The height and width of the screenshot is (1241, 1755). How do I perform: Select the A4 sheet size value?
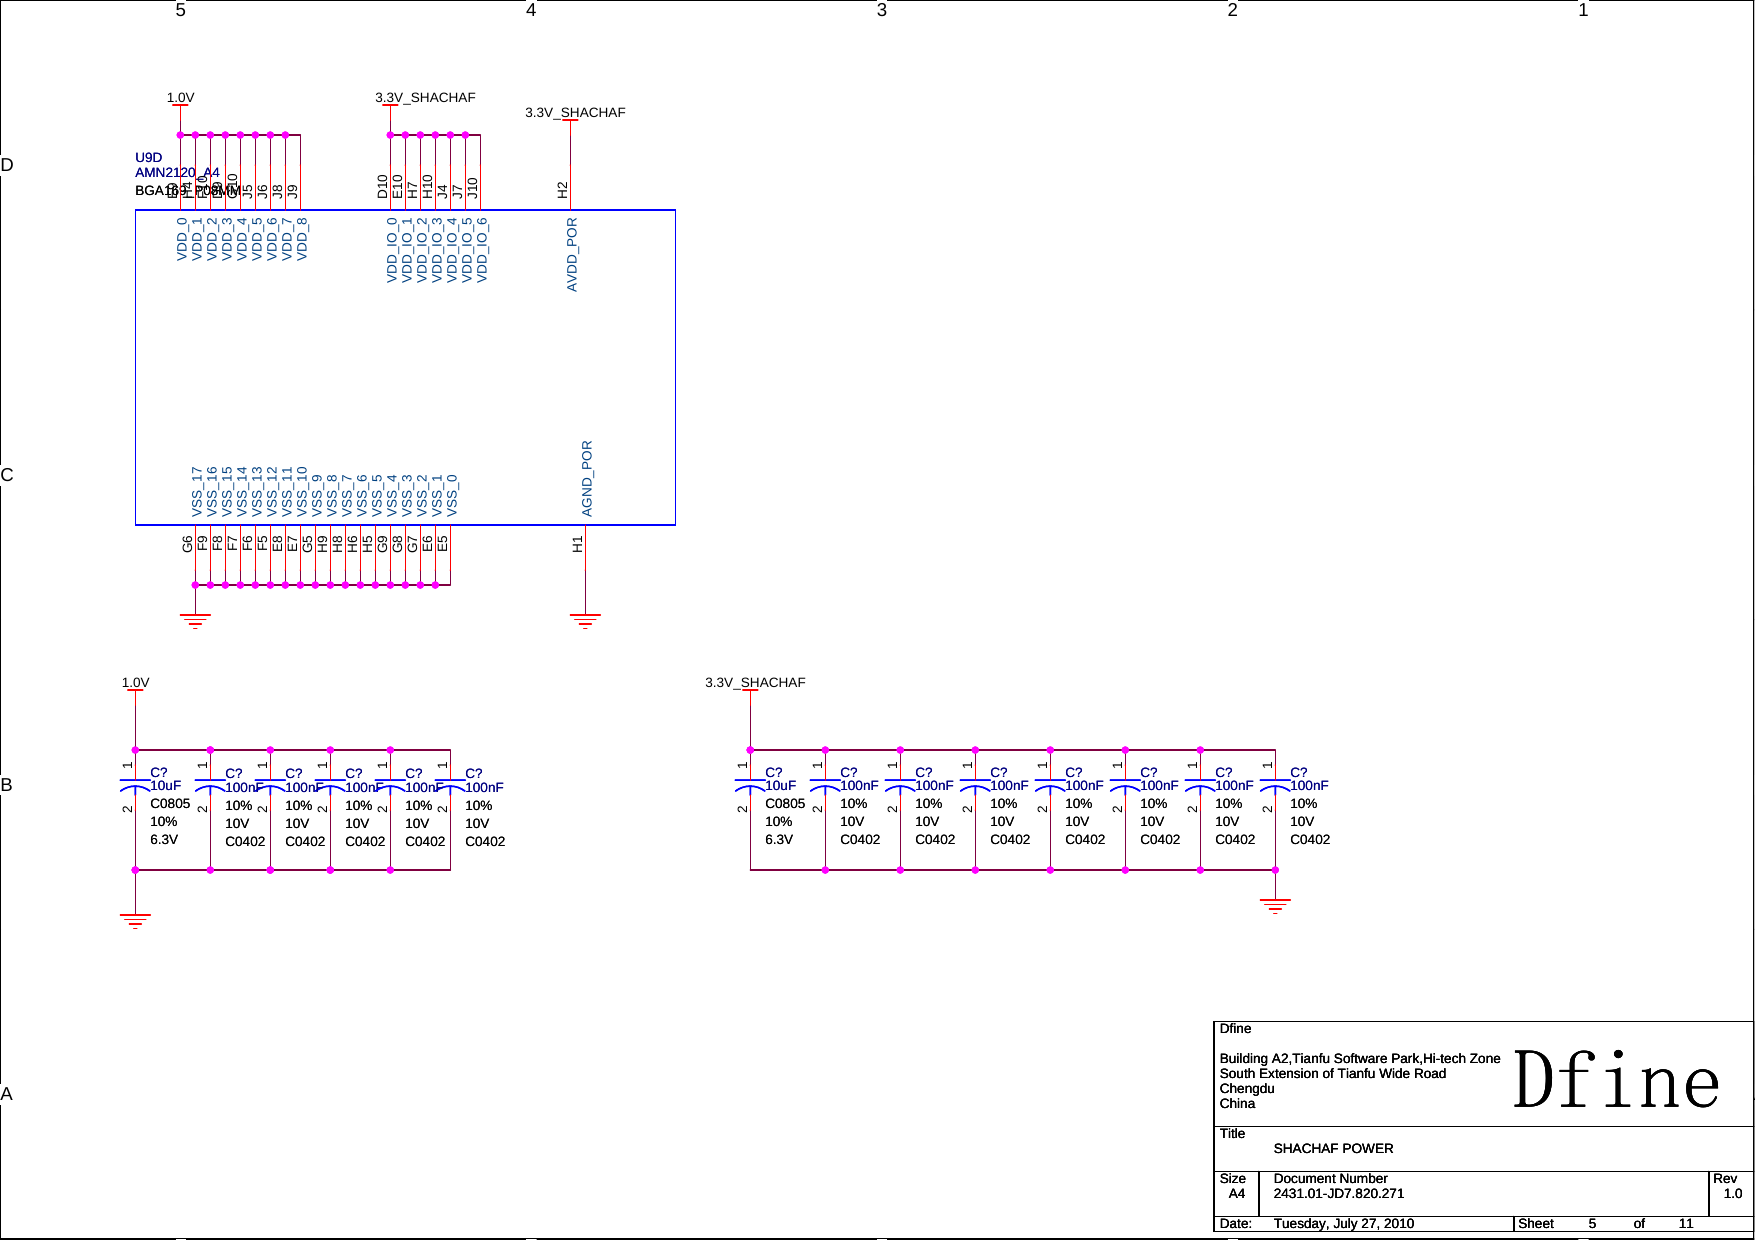pyautogui.click(x=1237, y=1194)
